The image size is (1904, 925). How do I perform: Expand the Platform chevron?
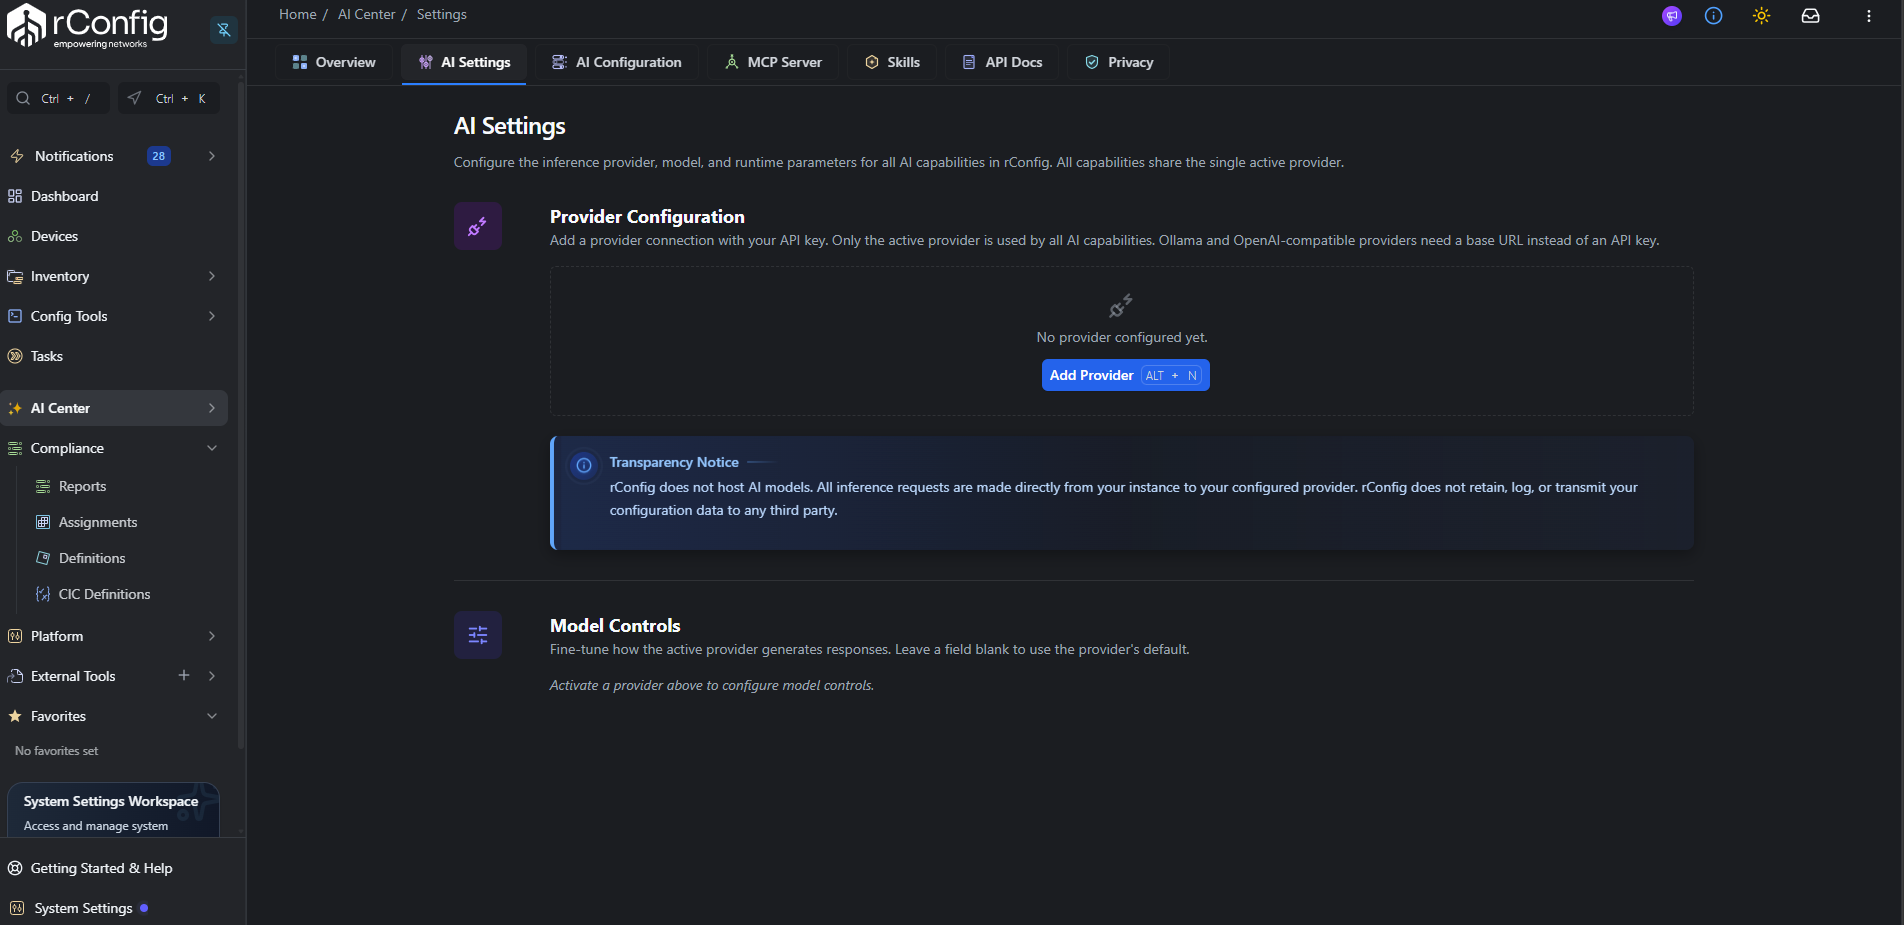[x=212, y=636]
